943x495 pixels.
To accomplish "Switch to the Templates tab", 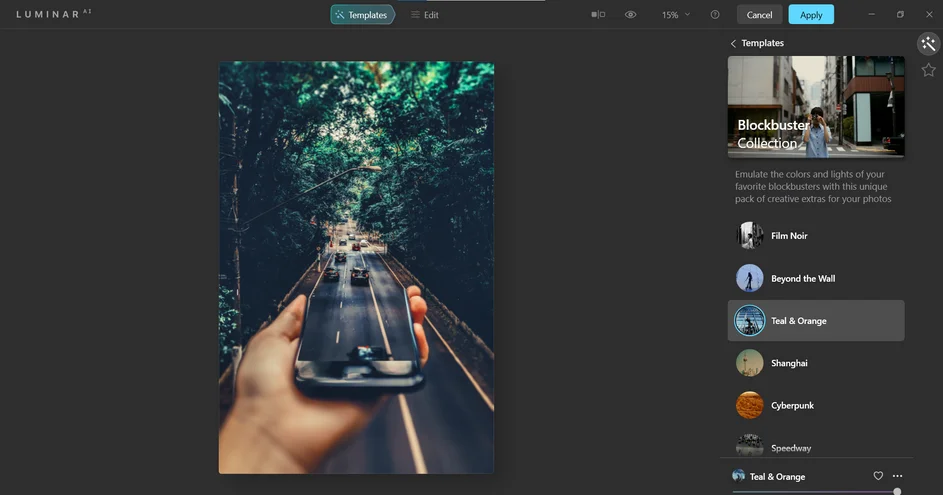I will 361,15.
